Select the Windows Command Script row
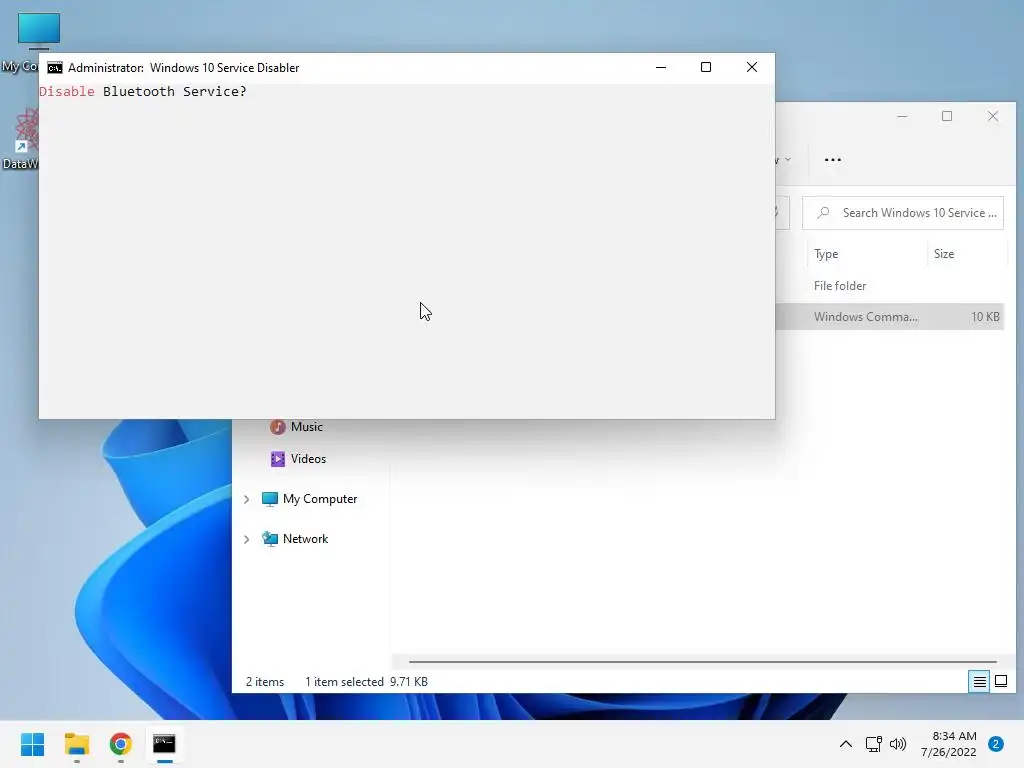The height and width of the screenshot is (768, 1024). pos(889,317)
